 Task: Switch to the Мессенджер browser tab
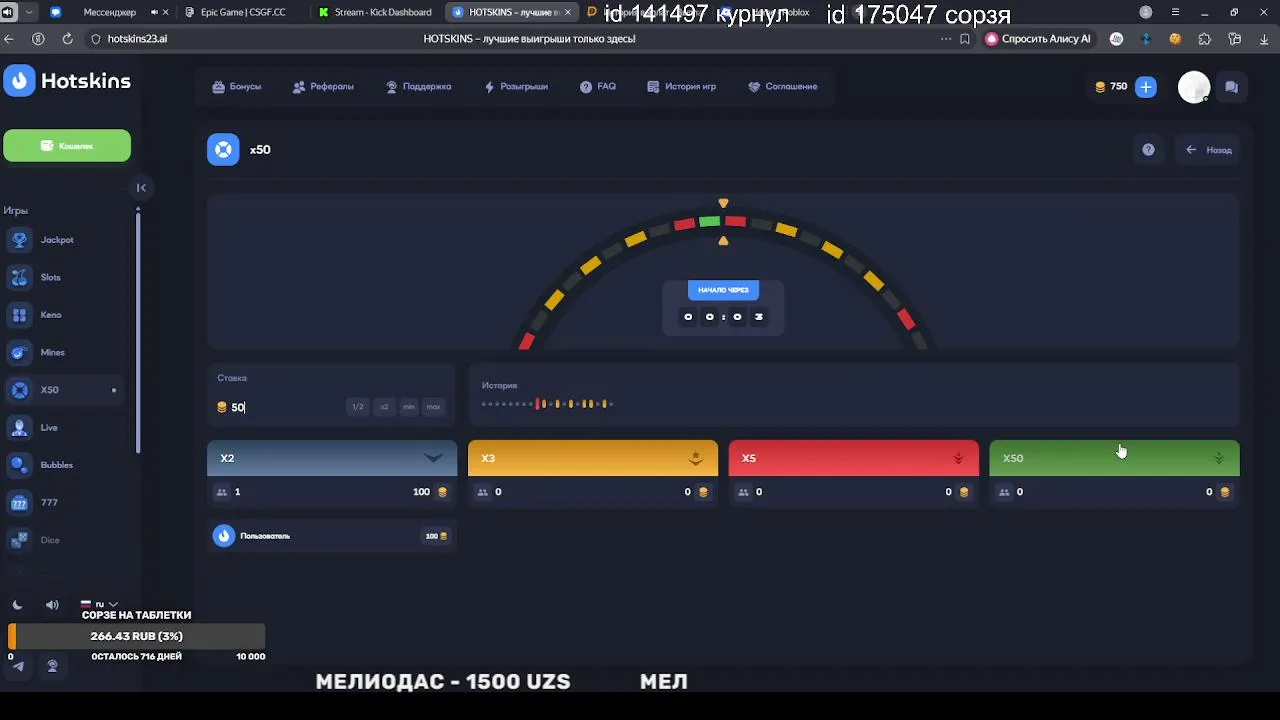coord(108,12)
